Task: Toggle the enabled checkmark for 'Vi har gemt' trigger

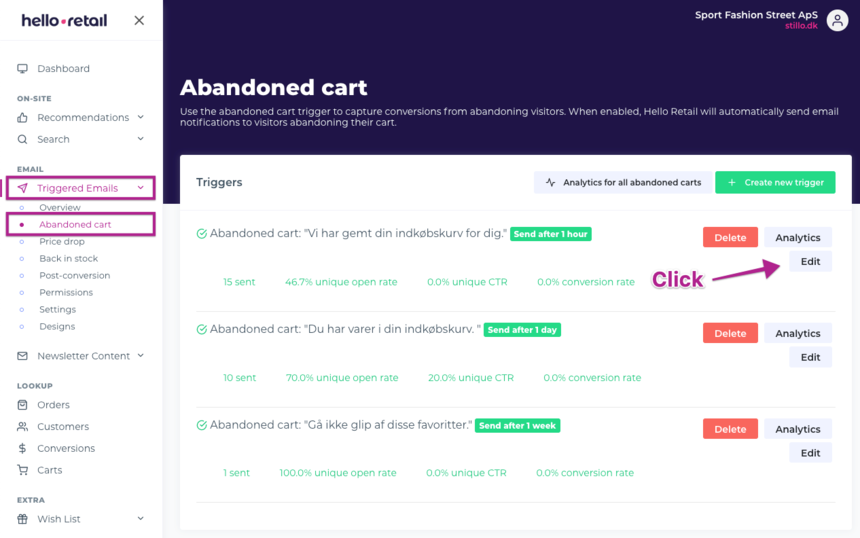Action: click(x=202, y=234)
